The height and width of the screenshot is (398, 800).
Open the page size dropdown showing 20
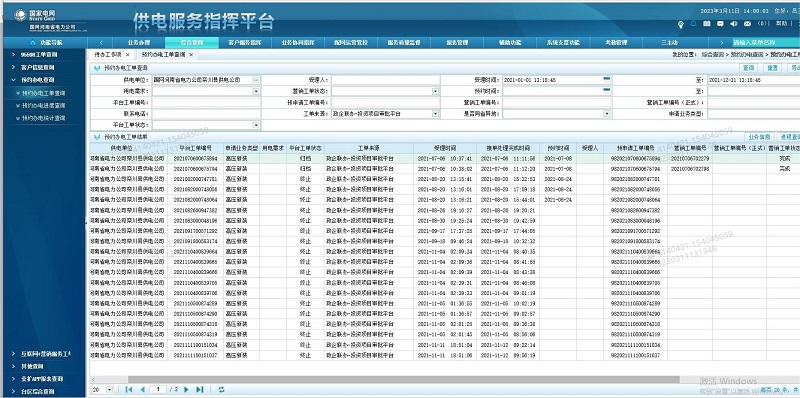pos(110,389)
